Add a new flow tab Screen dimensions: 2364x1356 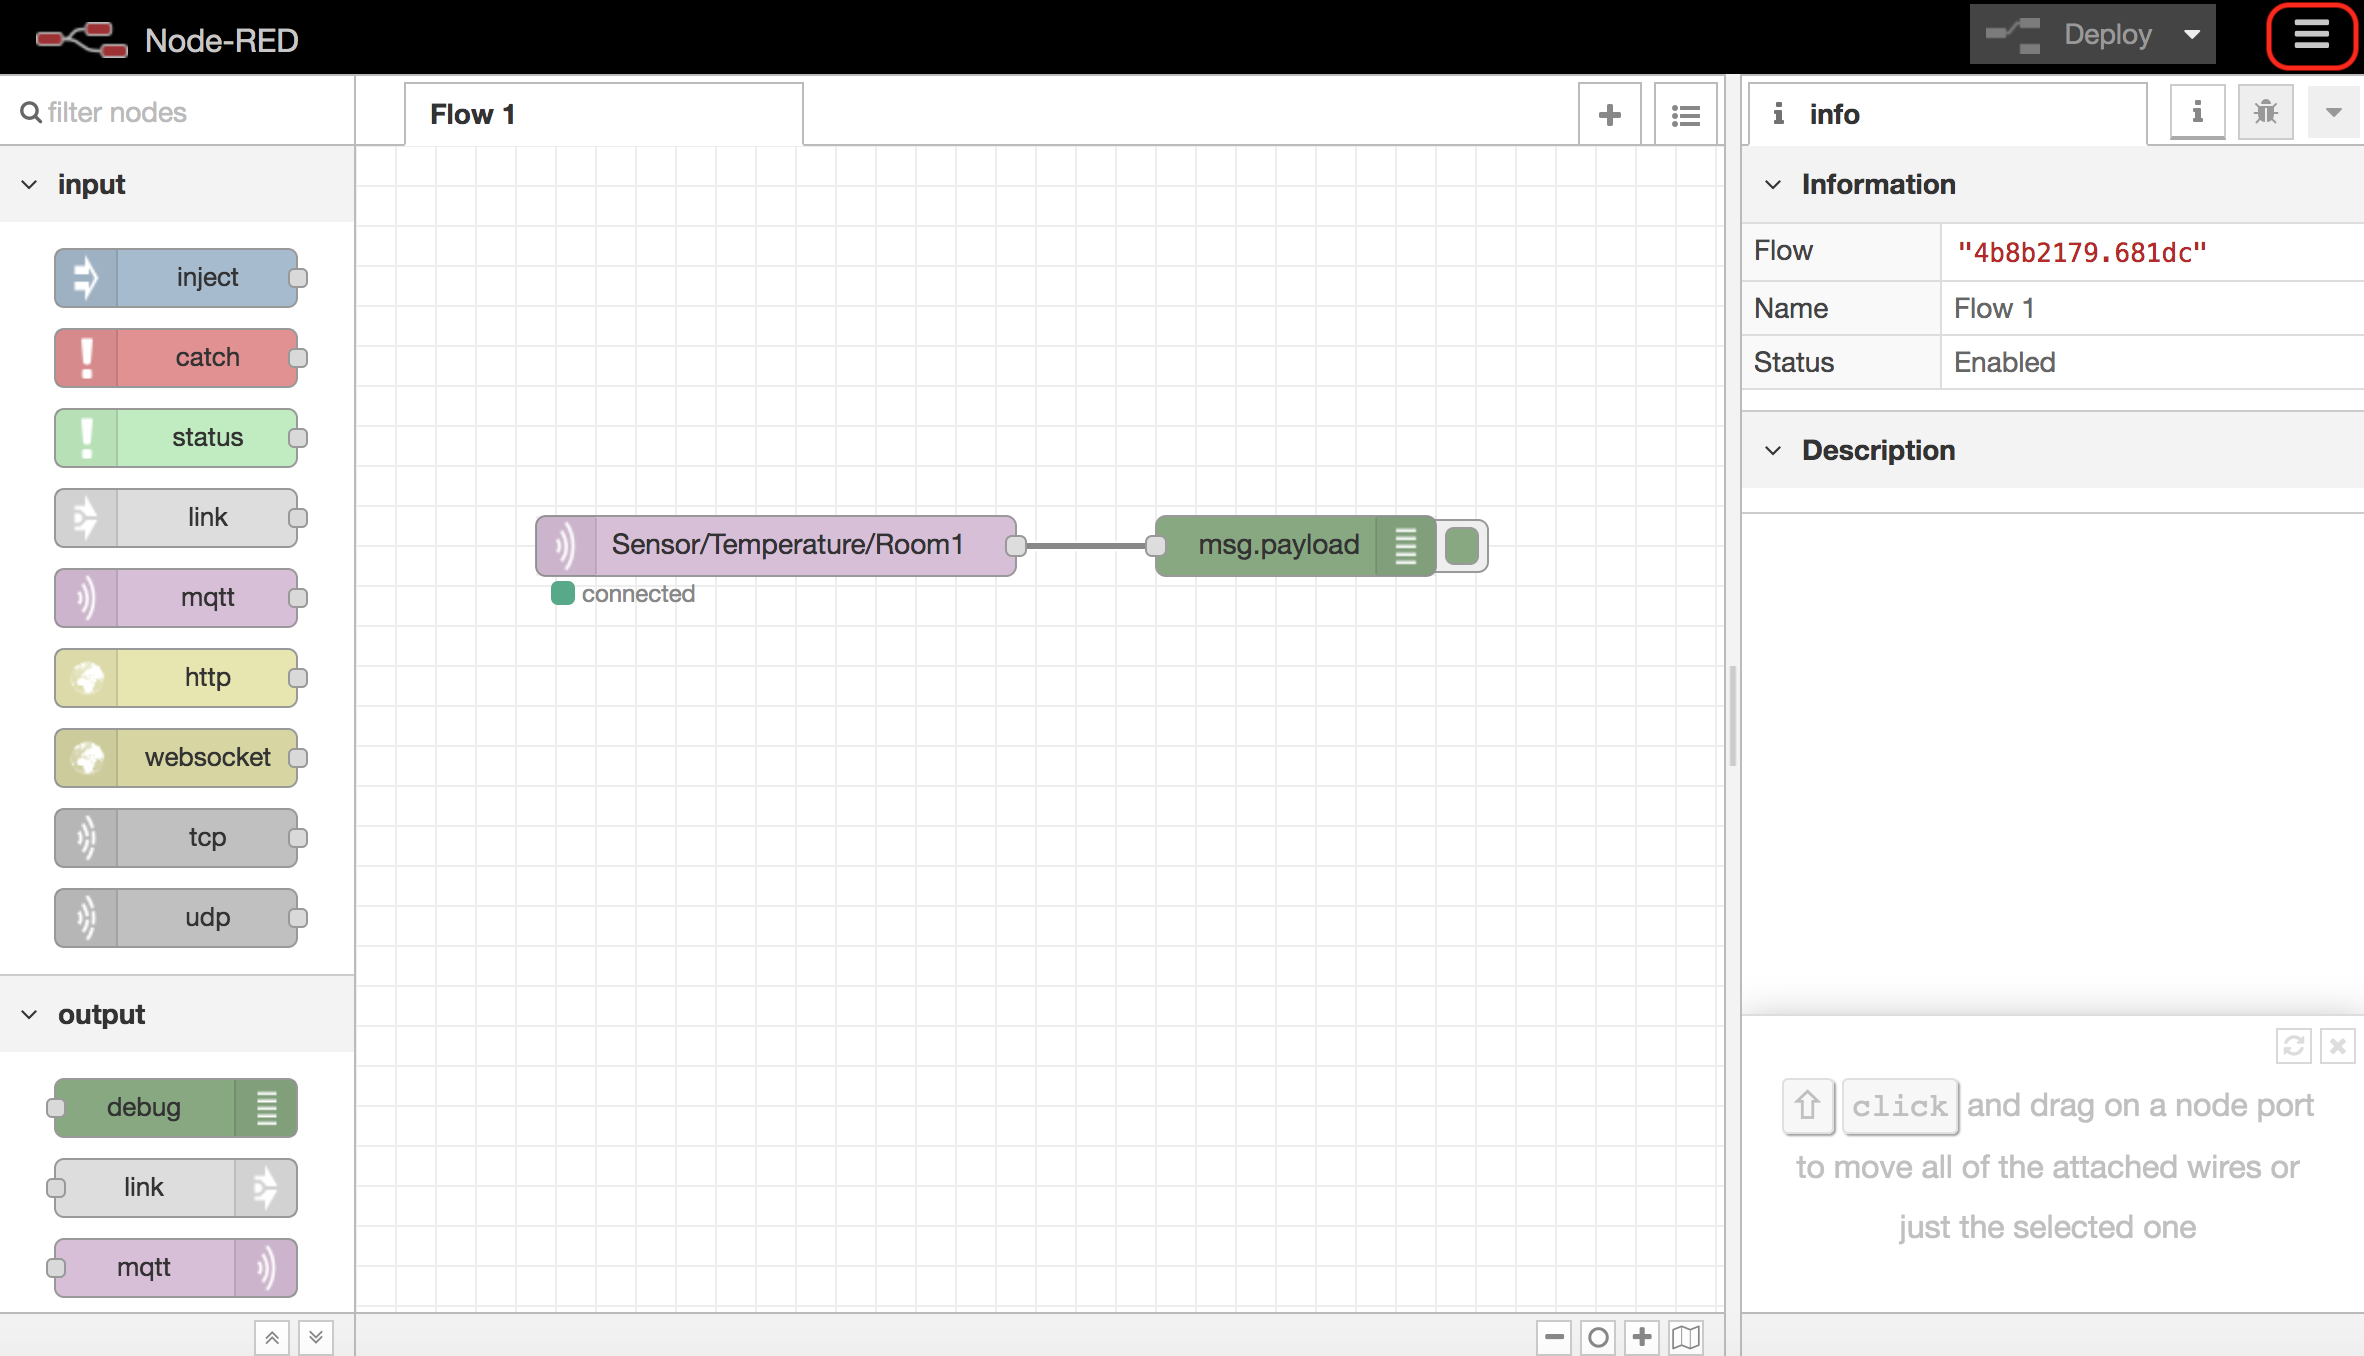tap(1610, 115)
